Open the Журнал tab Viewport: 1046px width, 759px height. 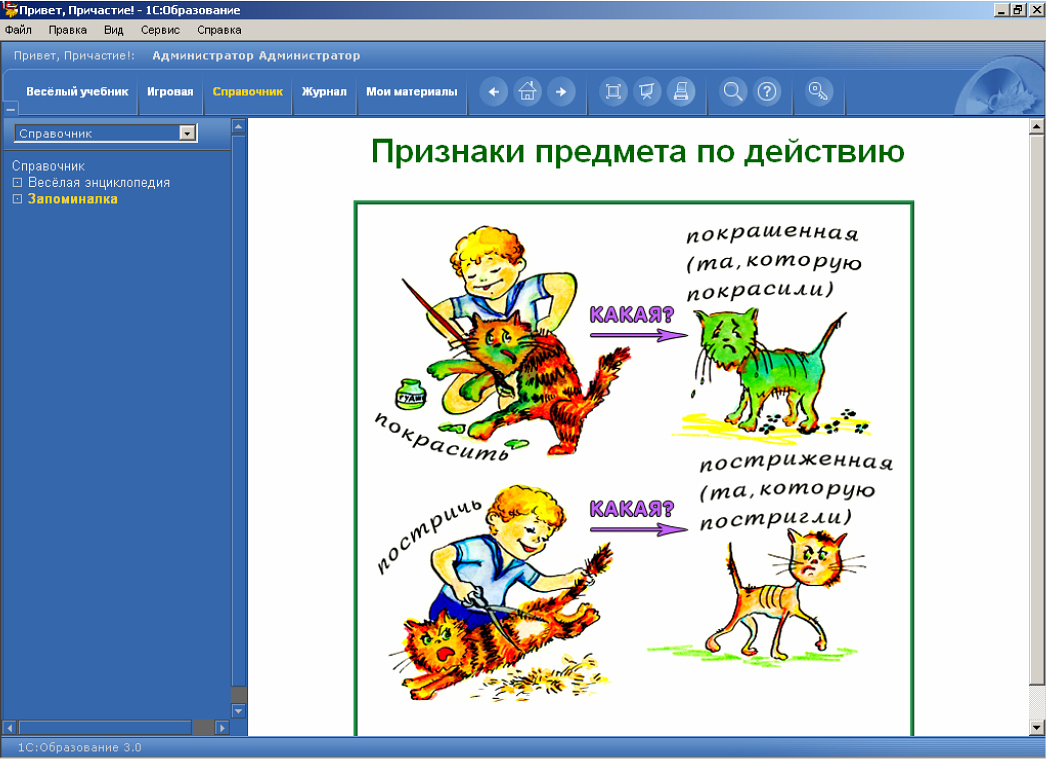(x=324, y=92)
